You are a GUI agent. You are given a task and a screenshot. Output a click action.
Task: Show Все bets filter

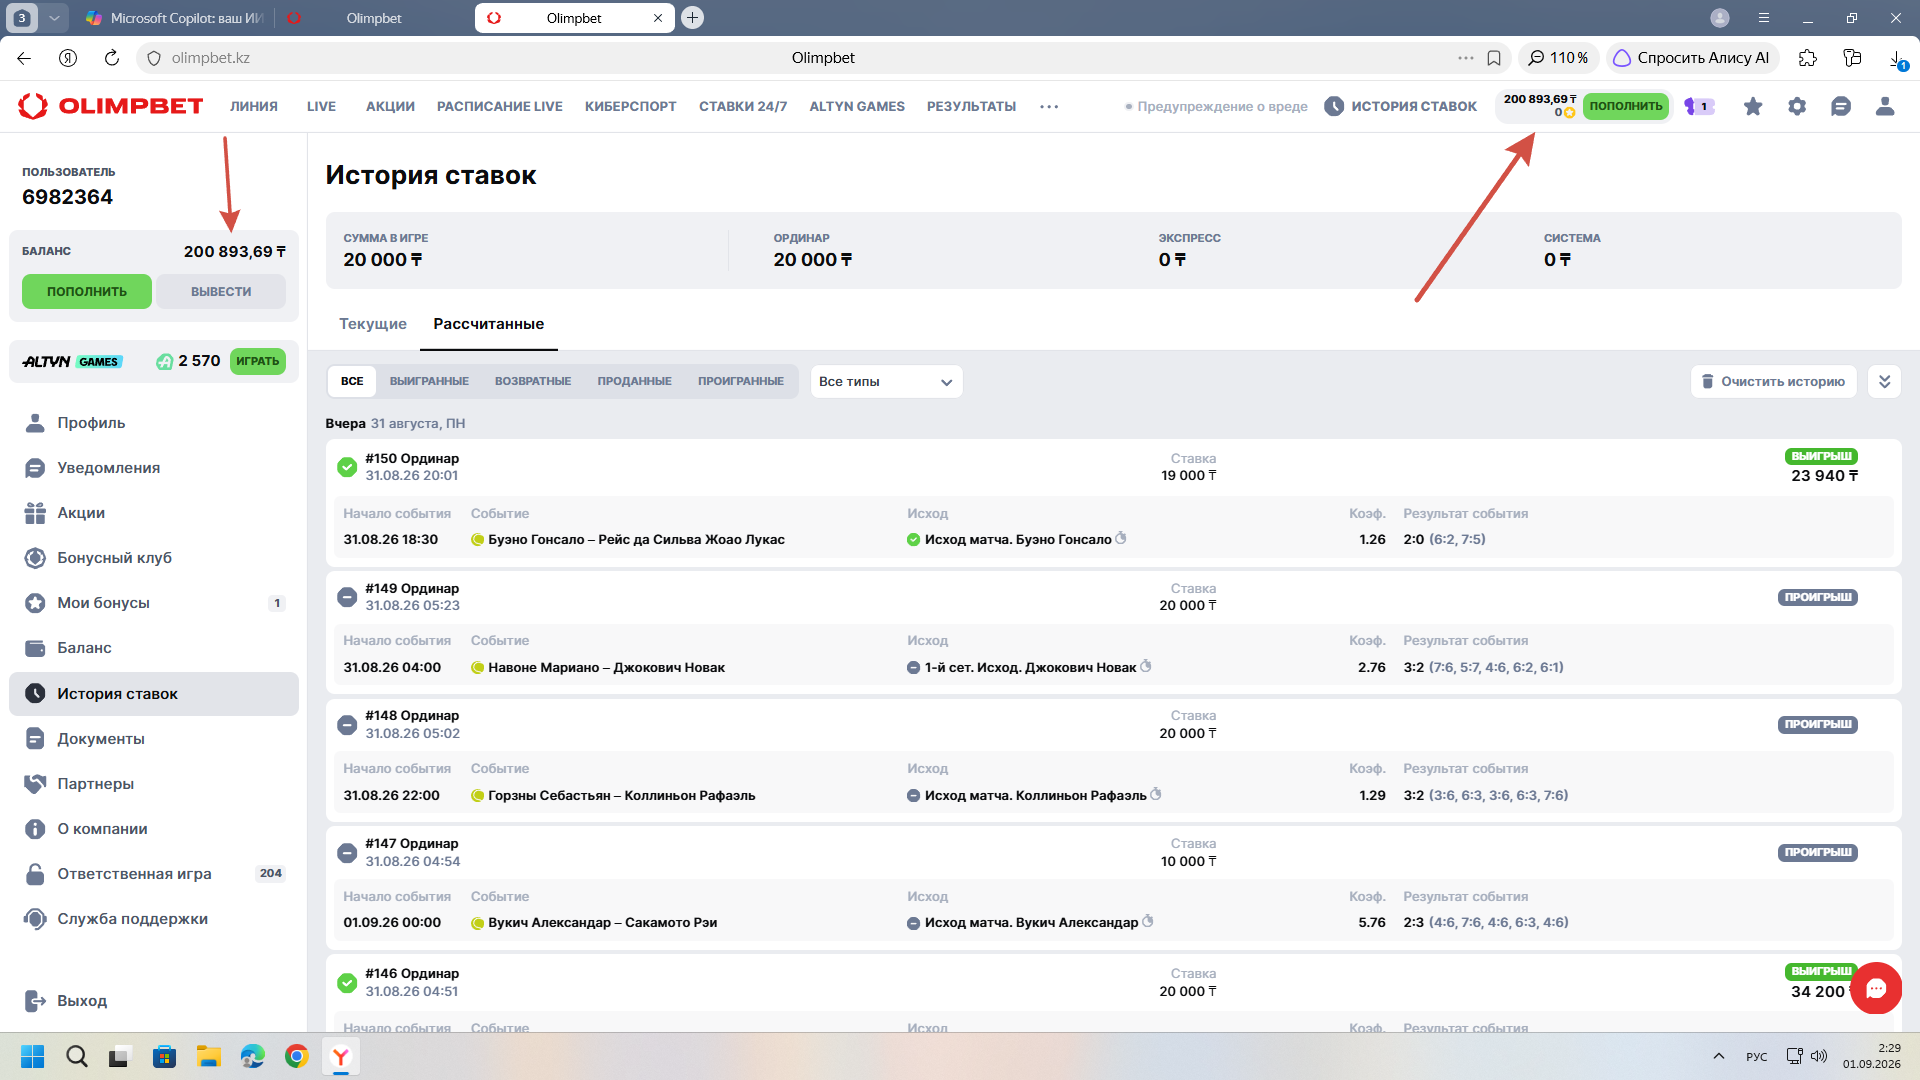(x=352, y=382)
